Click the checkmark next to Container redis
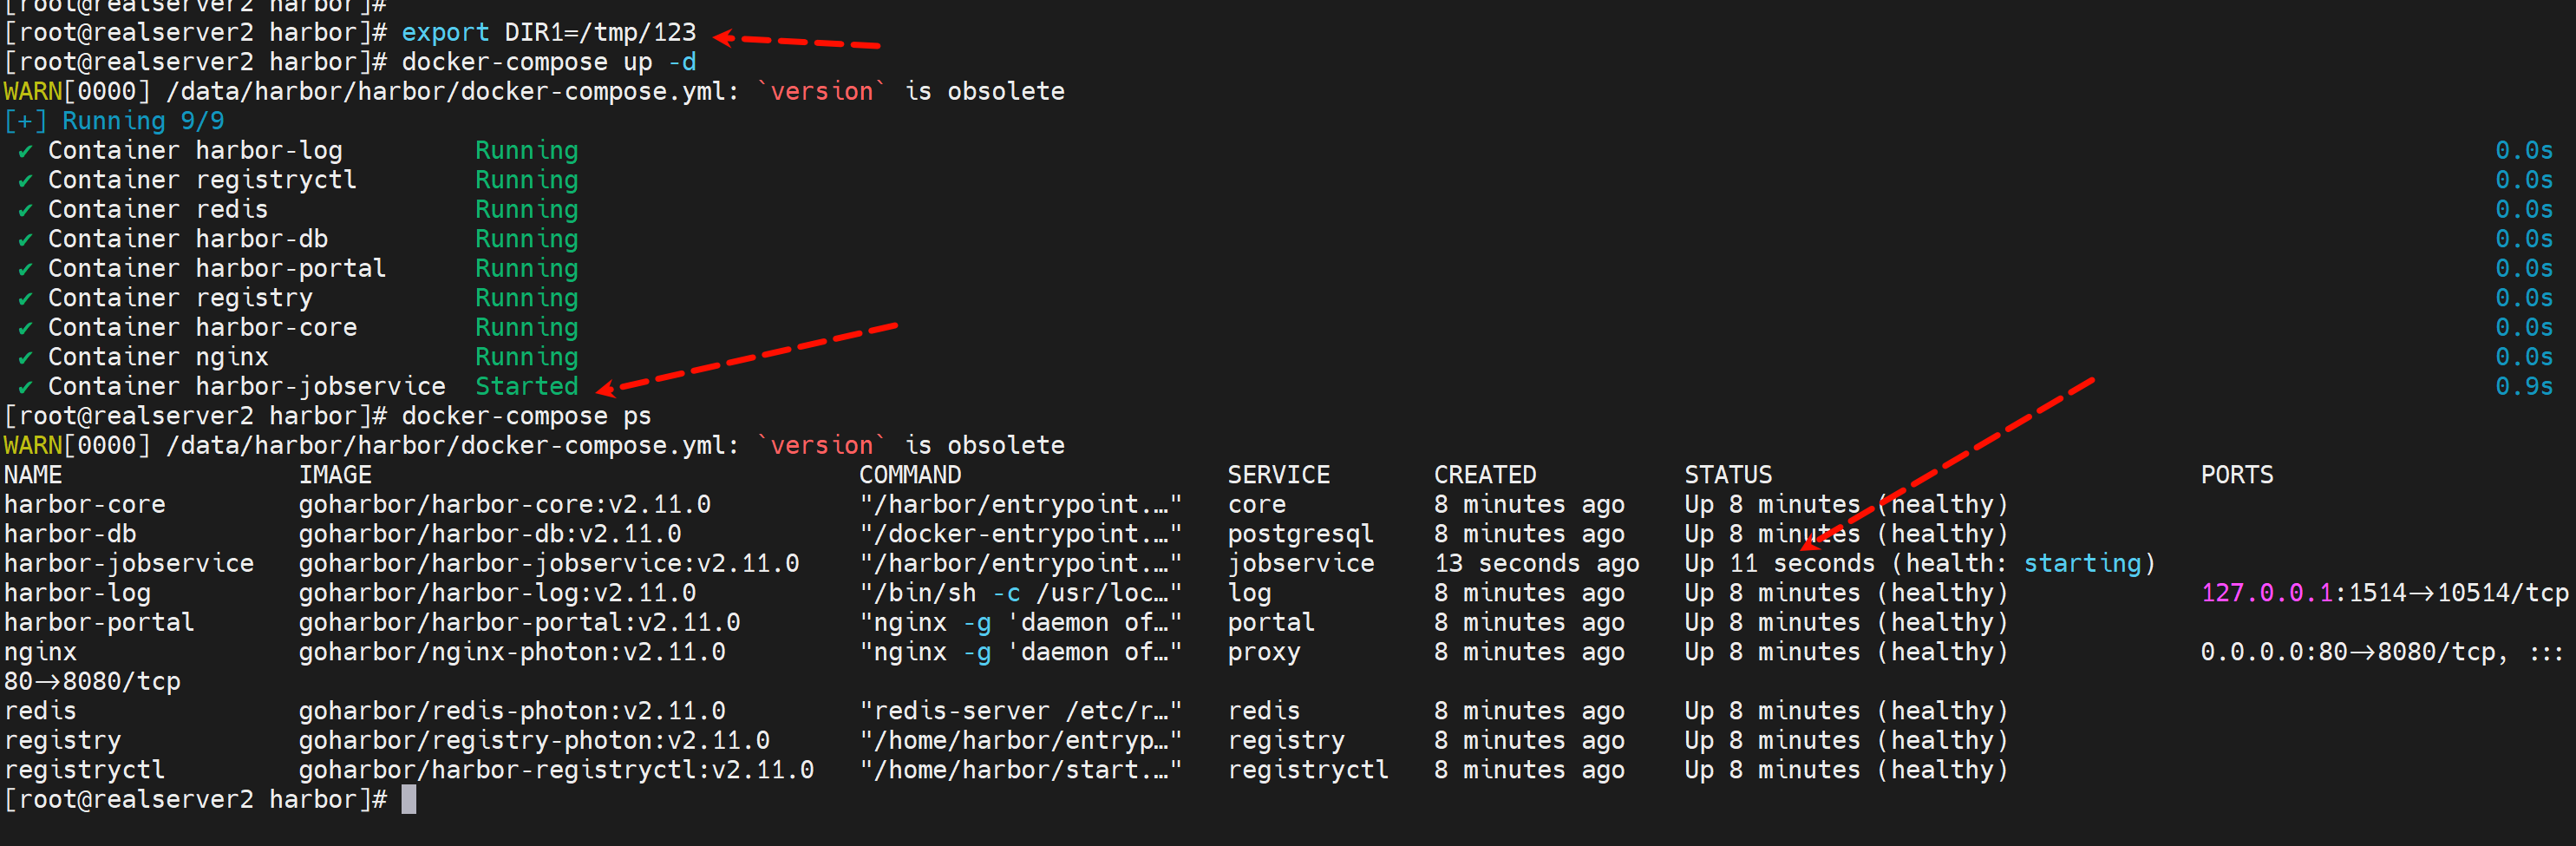Screen dimensions: 2576x846 point(25,210)
